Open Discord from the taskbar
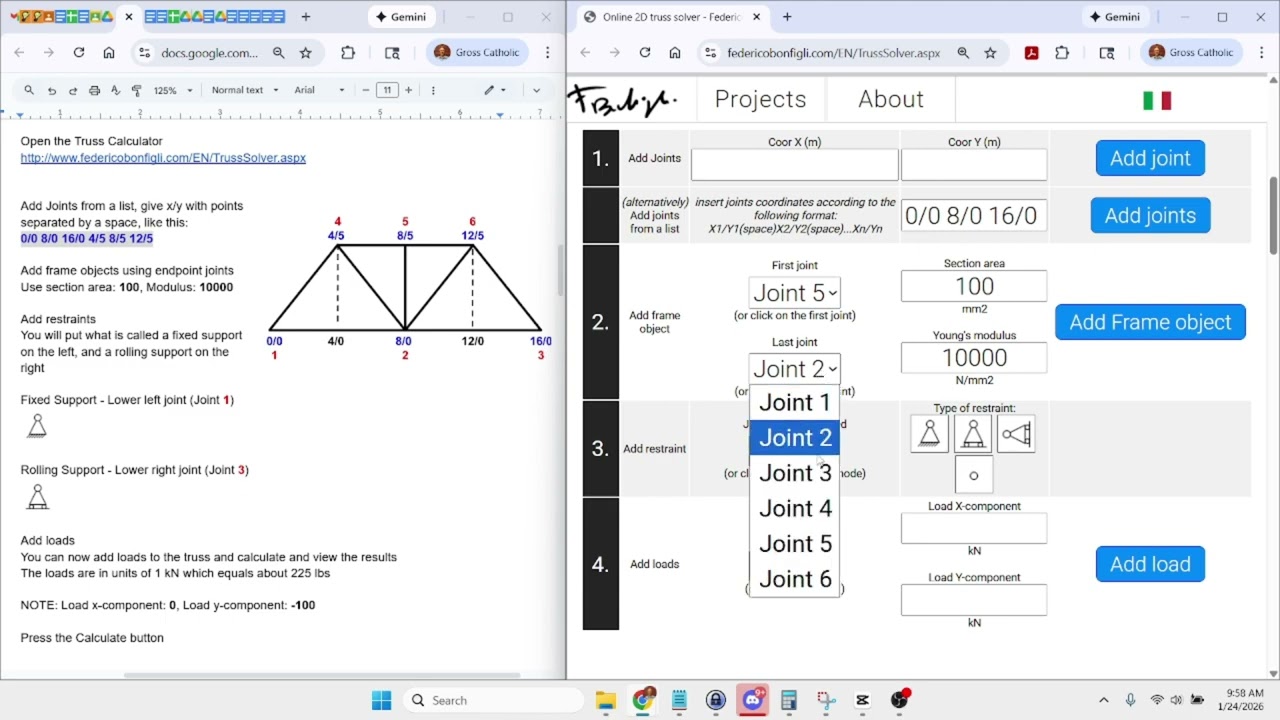Viewport: 1280px width, 720px height. (x=752, y=700)
